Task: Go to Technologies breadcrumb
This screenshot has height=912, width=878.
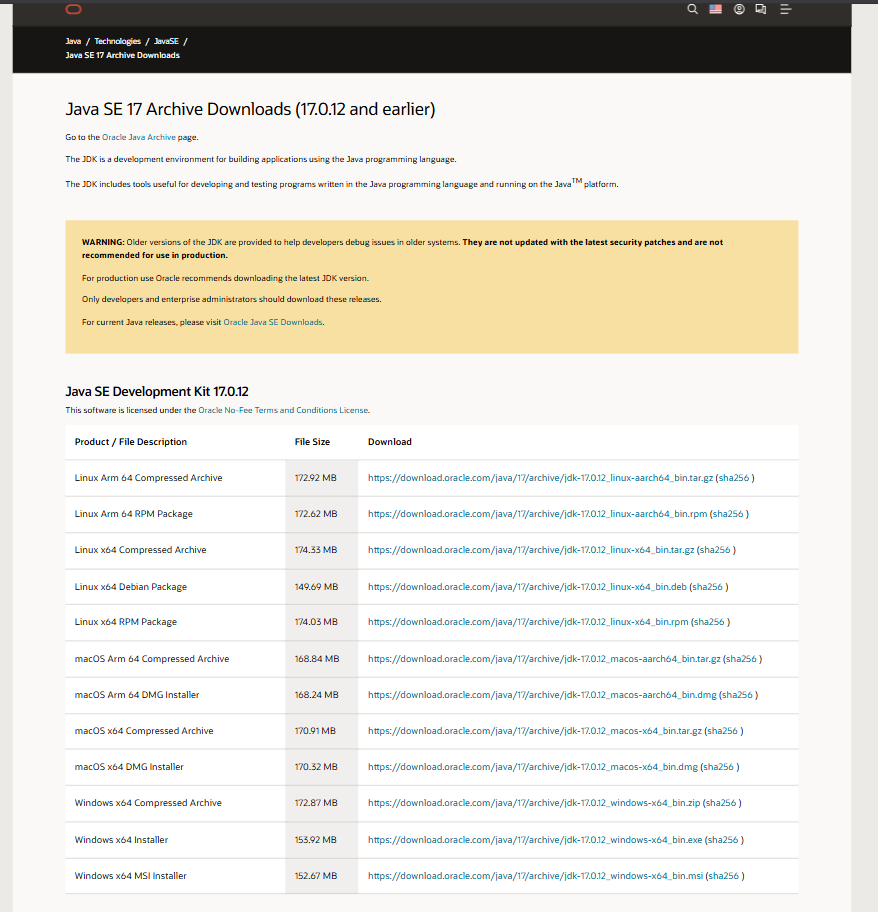Action: click(x=117, y=41)
